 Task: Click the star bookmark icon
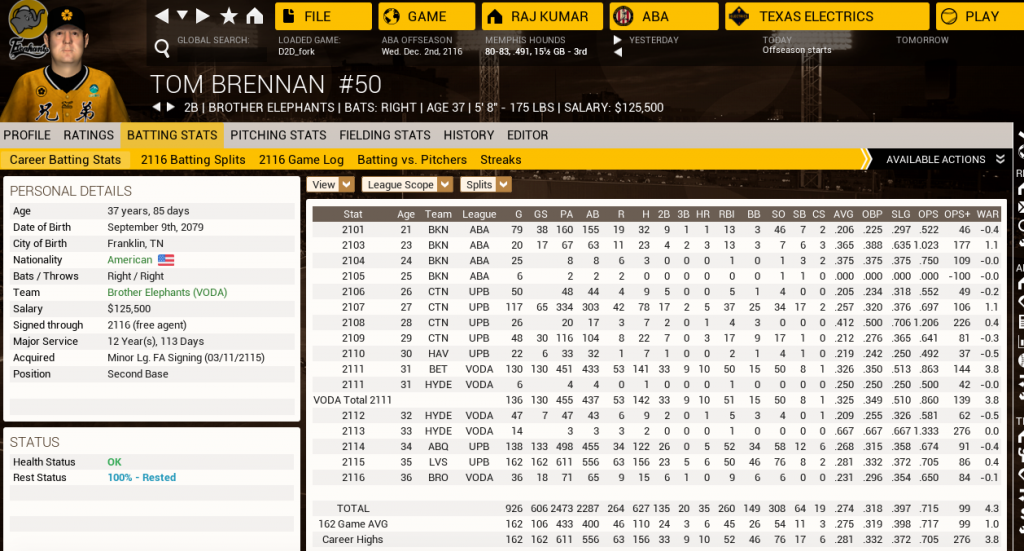coord(229,16)
